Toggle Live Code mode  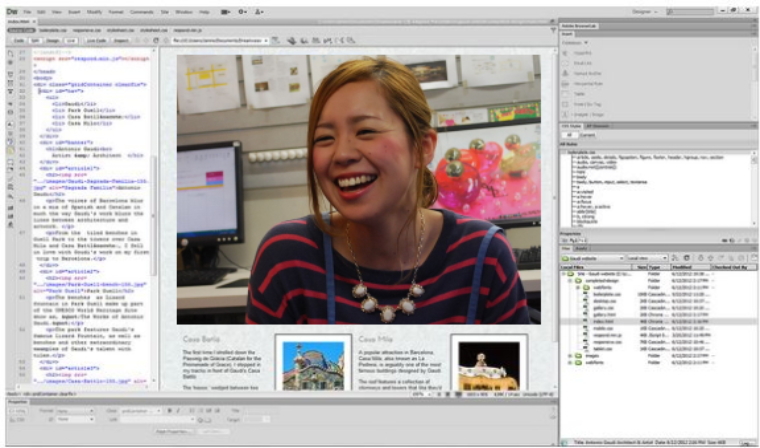(96, 41)
